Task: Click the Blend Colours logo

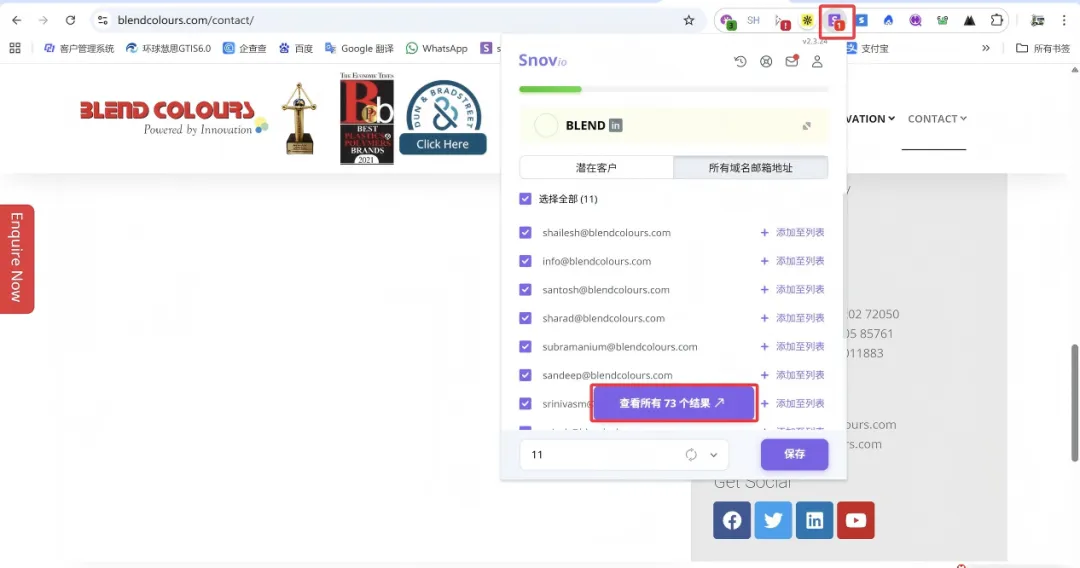Action: (174, 118)
